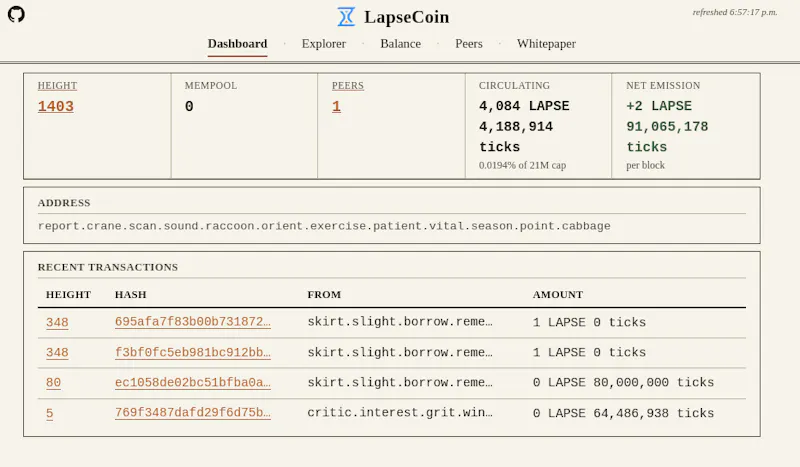The image size is (800, 467).
Task: Open block 348 in the 695afa7f row
Action: pos(57,322)
